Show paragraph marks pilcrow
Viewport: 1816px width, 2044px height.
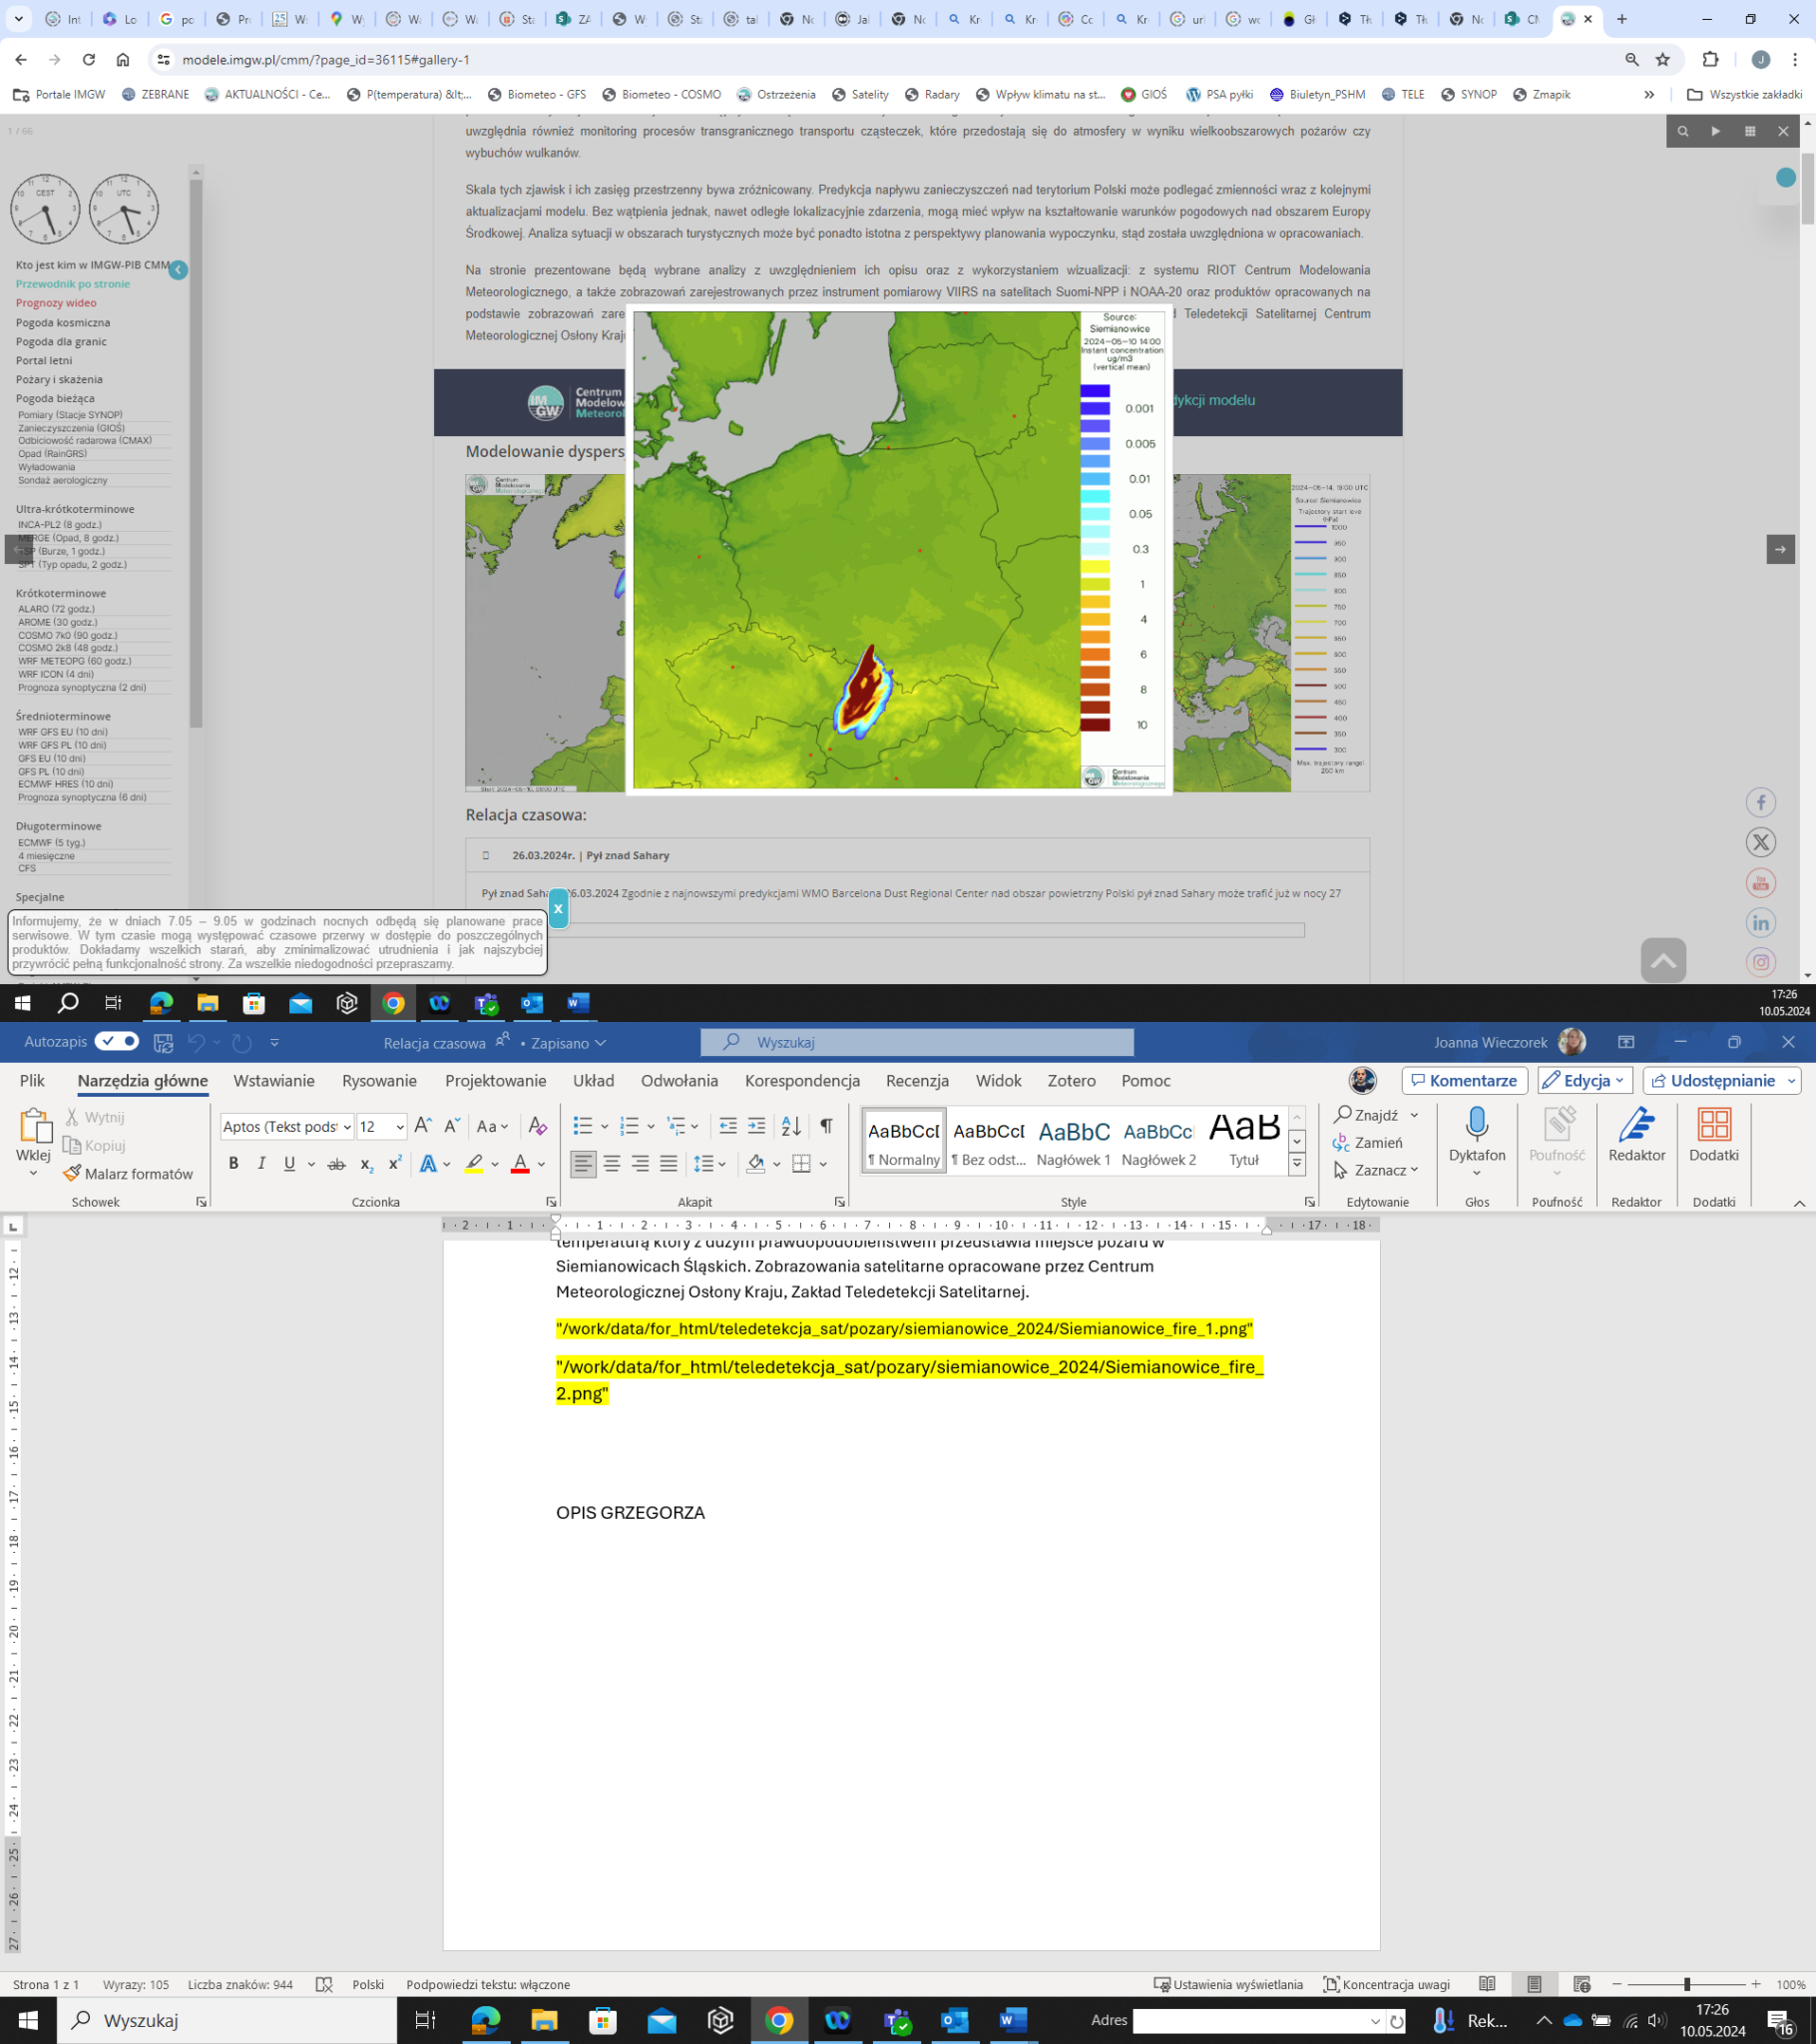(826, 1126)
